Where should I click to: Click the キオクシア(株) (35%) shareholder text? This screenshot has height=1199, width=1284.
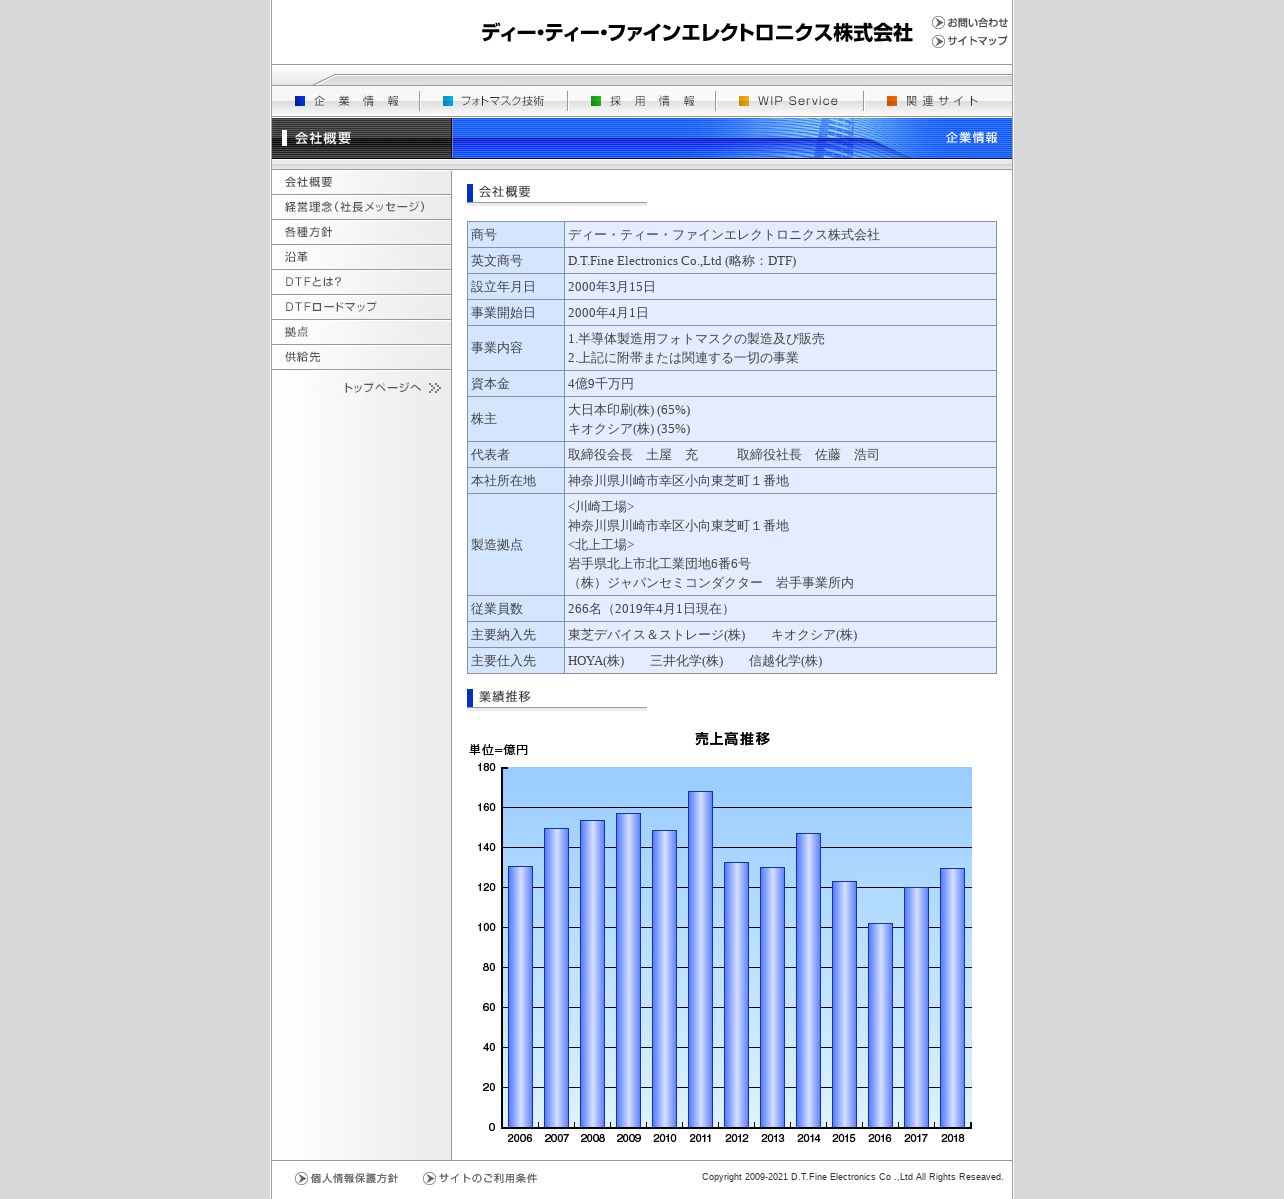(x=629, y=429)
